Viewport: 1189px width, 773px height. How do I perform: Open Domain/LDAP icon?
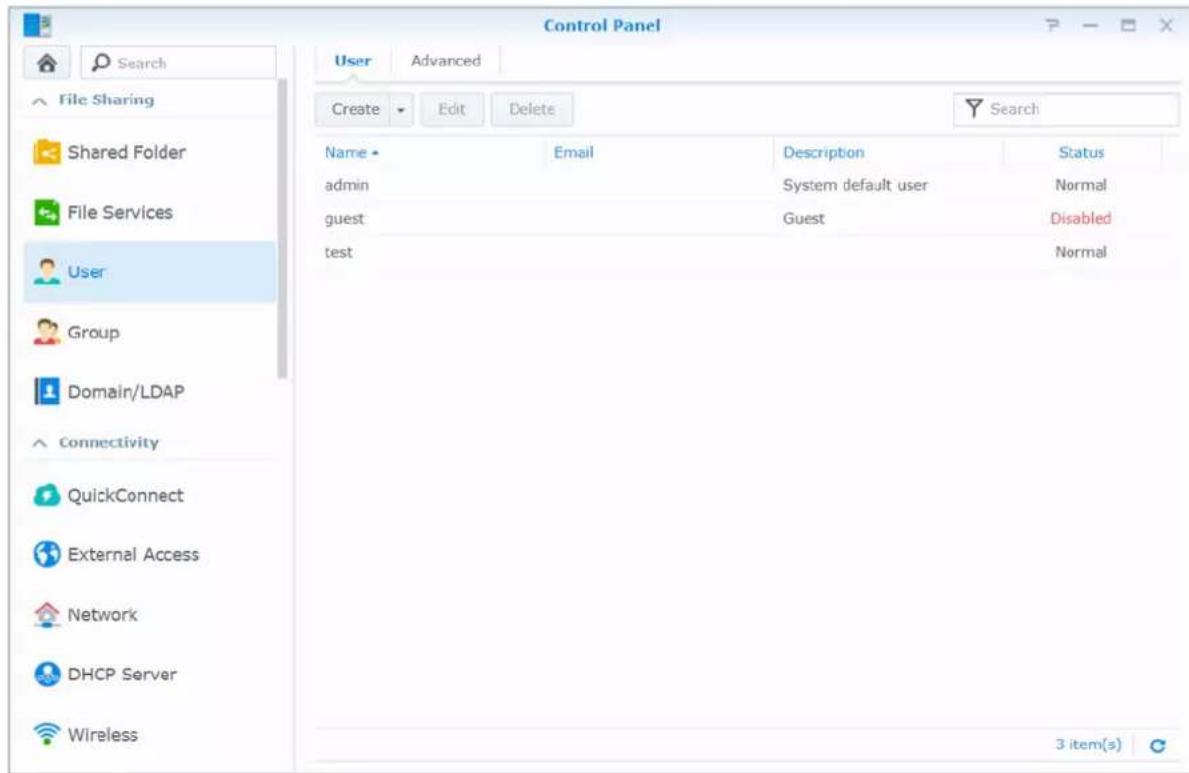pyautogui.click(x=46, y=391)
